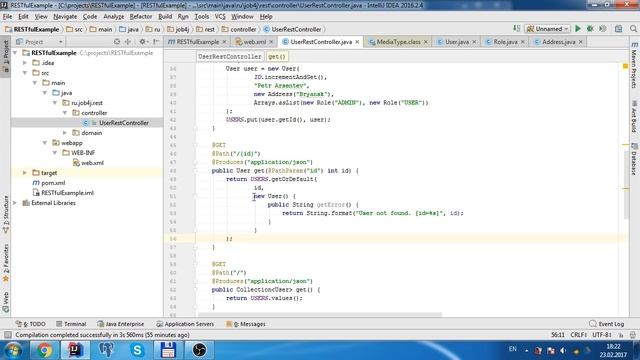Open Maven Projects side panel
Image resolution: width=640 pixels, height=360 pixels.
634,65
